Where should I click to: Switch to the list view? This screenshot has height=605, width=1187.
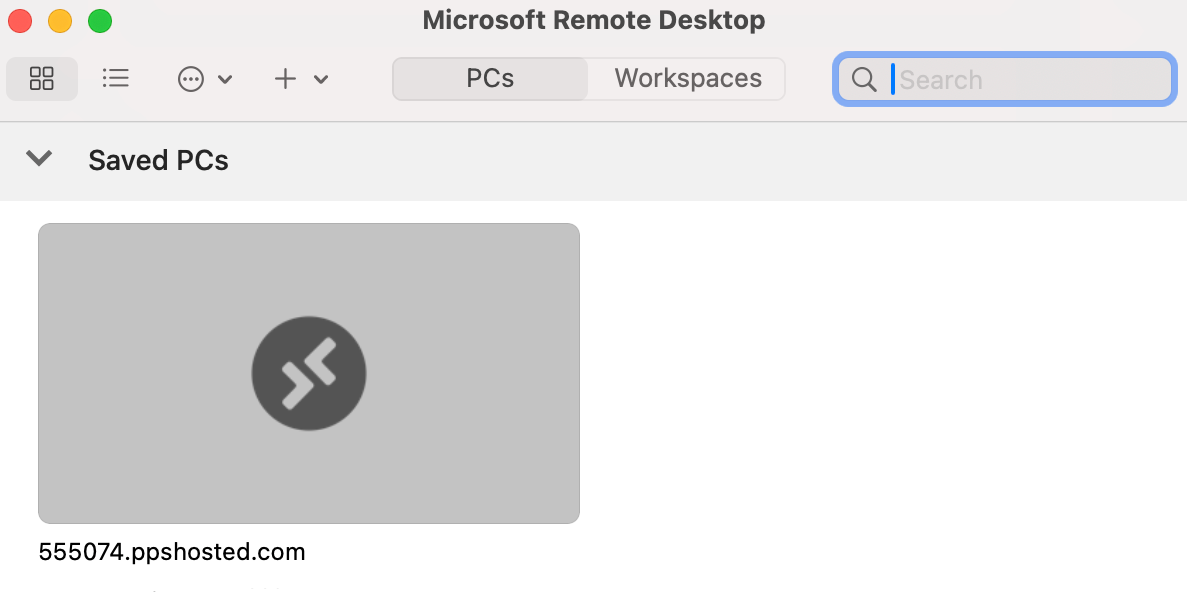(x=115, y=78)
